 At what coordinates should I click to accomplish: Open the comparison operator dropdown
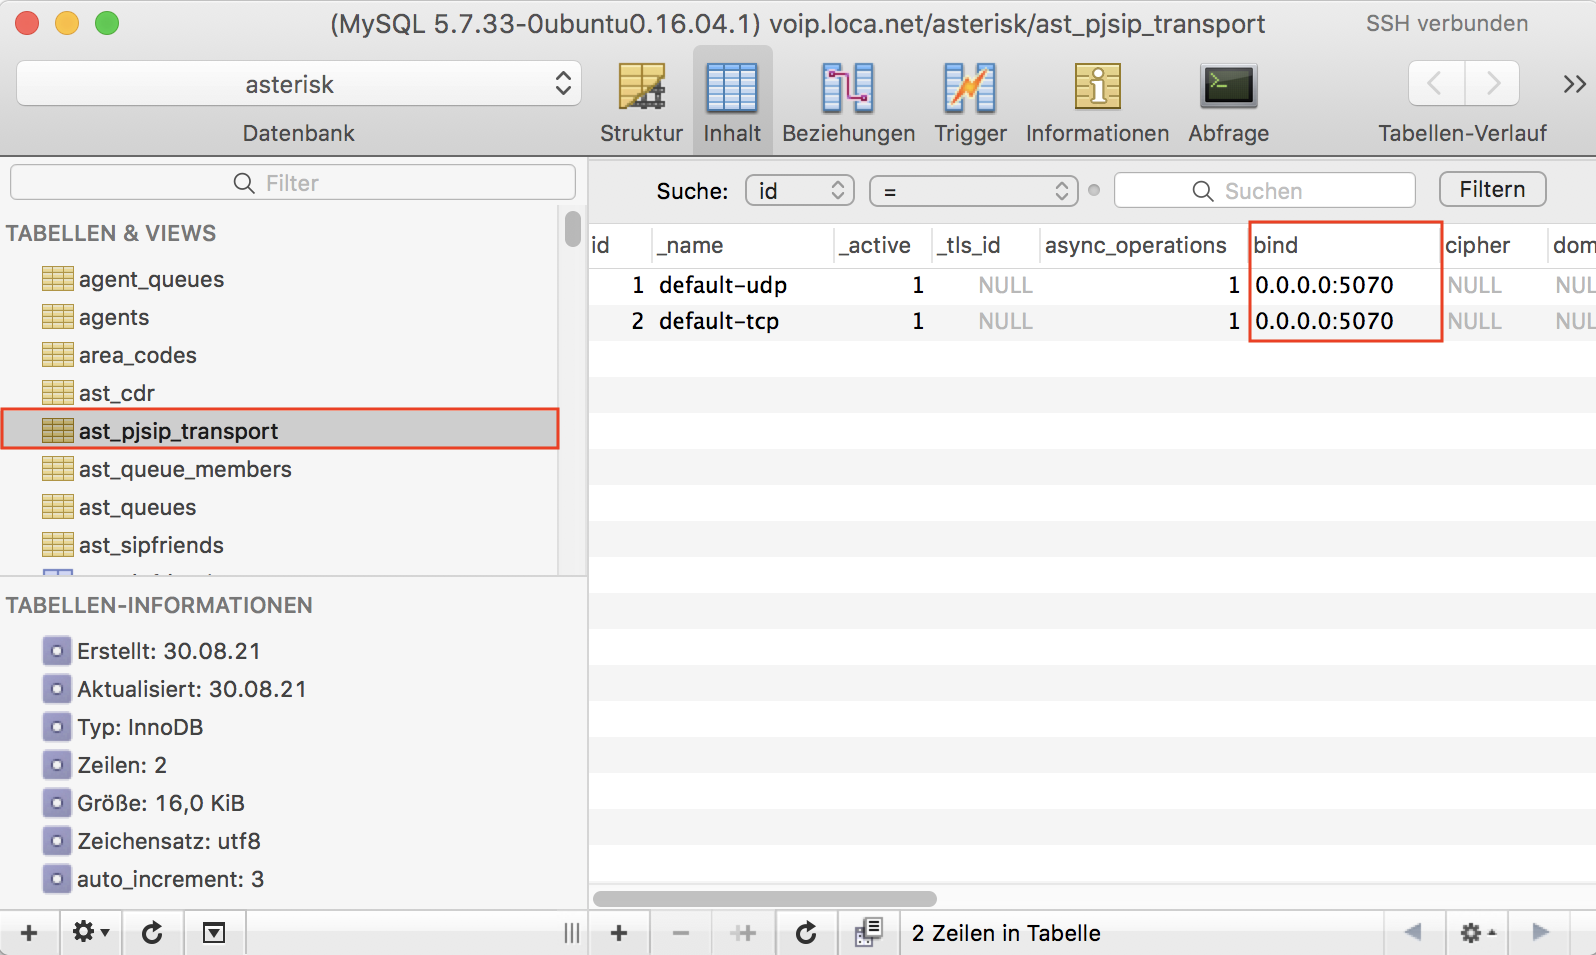(973, 190)
